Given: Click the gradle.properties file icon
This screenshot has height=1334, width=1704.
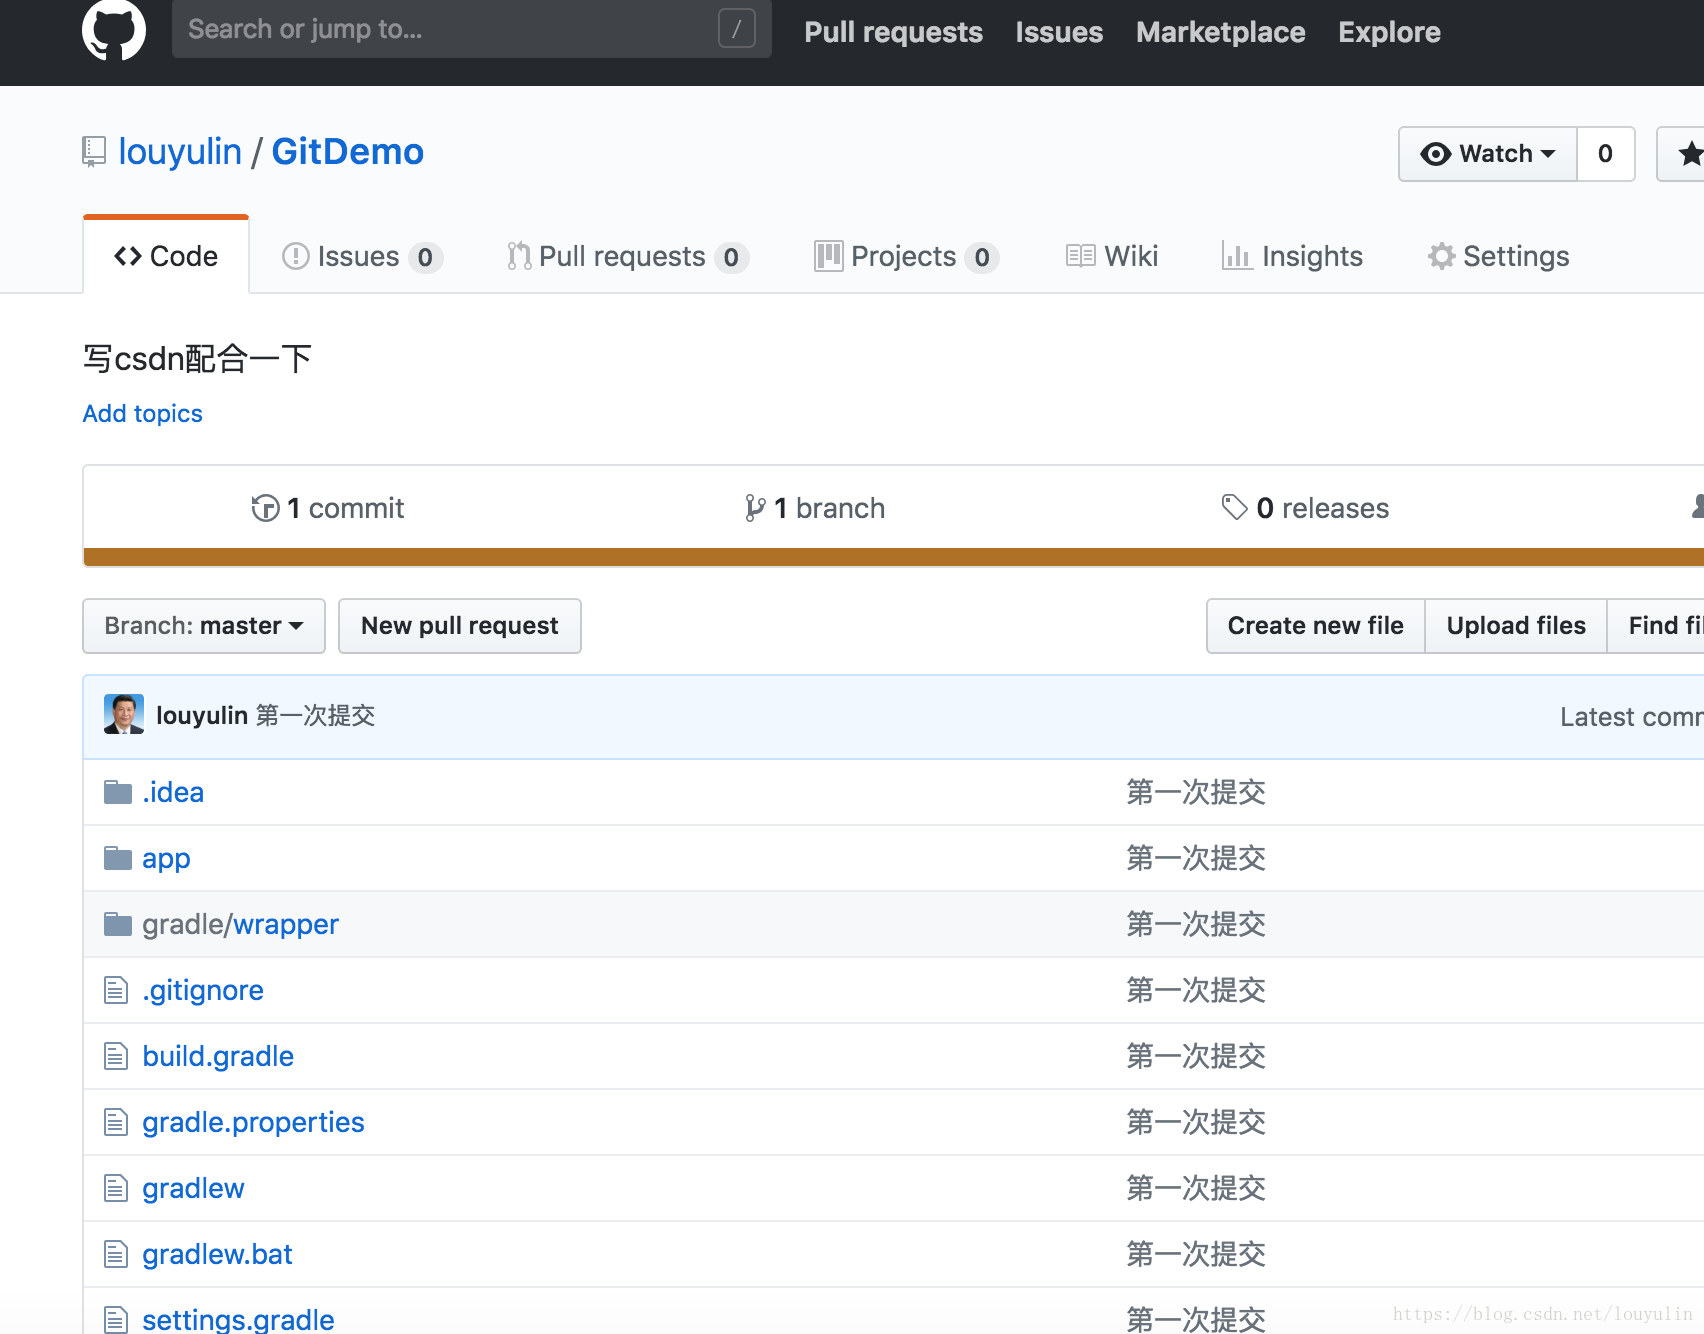Looking at the screenshot, I should (116, 1122).
